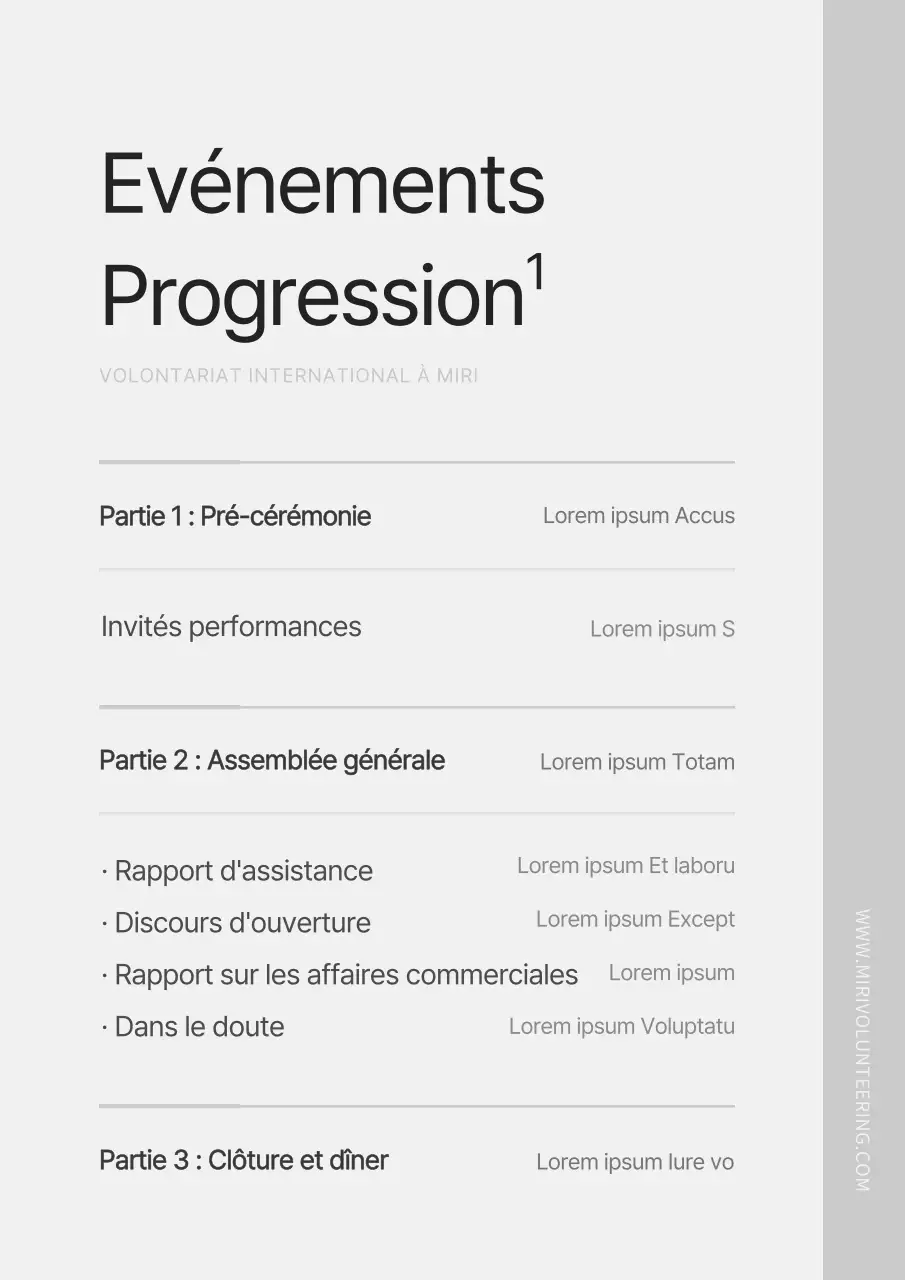Click the "Partie 3 : Clôture et dîner" heading
Viewport: 905px width, 1280px height.
tap(244, 1161)
